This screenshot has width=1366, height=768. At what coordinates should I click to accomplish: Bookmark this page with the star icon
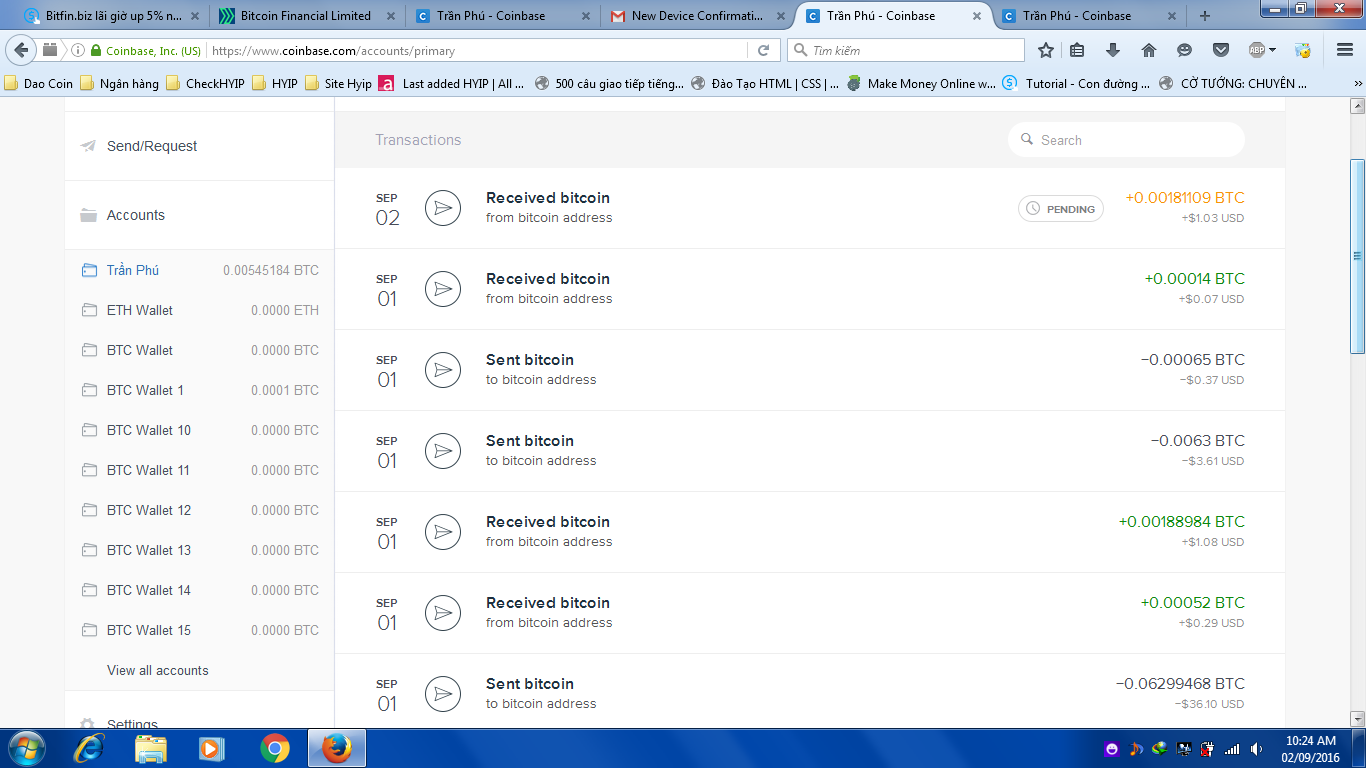pyautogui.click(x=1046, y=50)
